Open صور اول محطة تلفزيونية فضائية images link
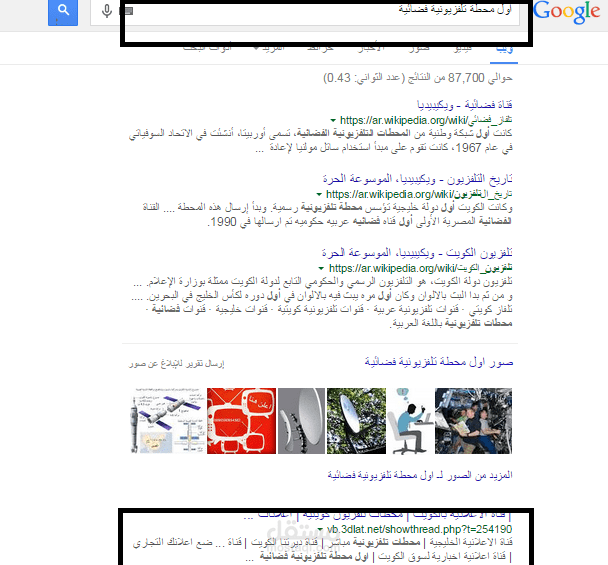 (x=439, y=362)
